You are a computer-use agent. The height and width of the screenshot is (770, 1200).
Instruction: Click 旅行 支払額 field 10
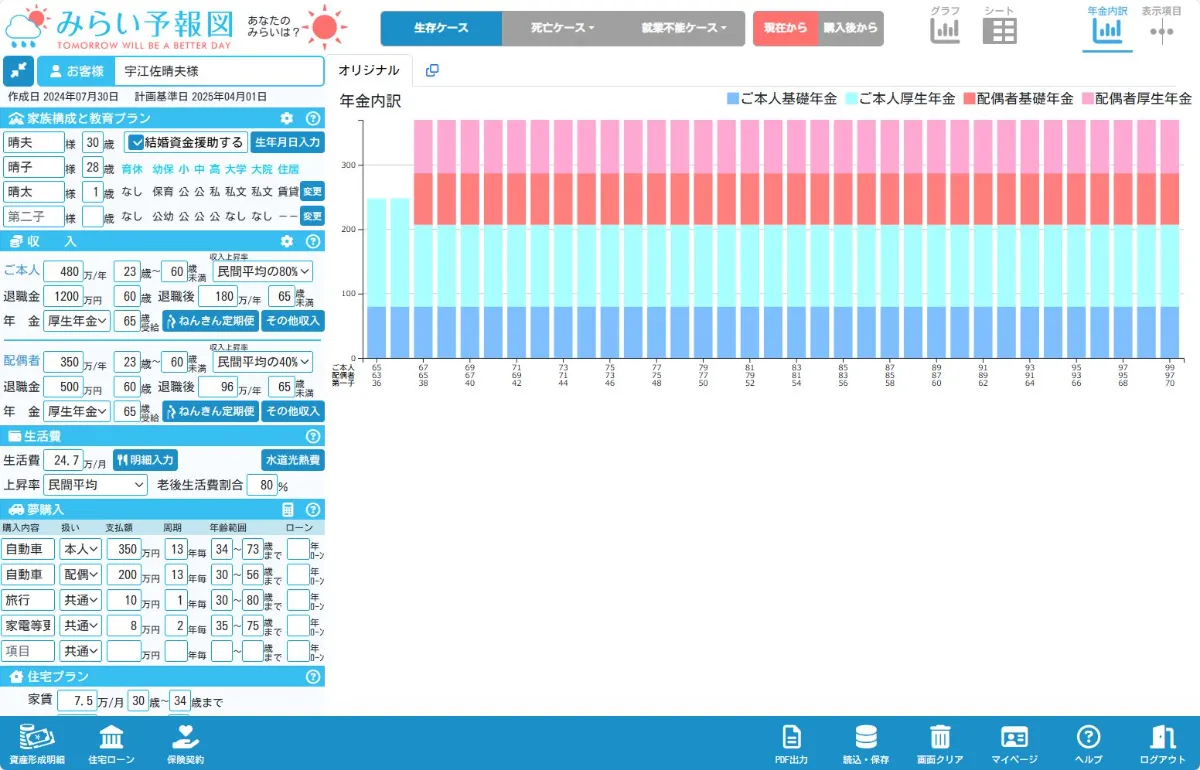point(124,600)
